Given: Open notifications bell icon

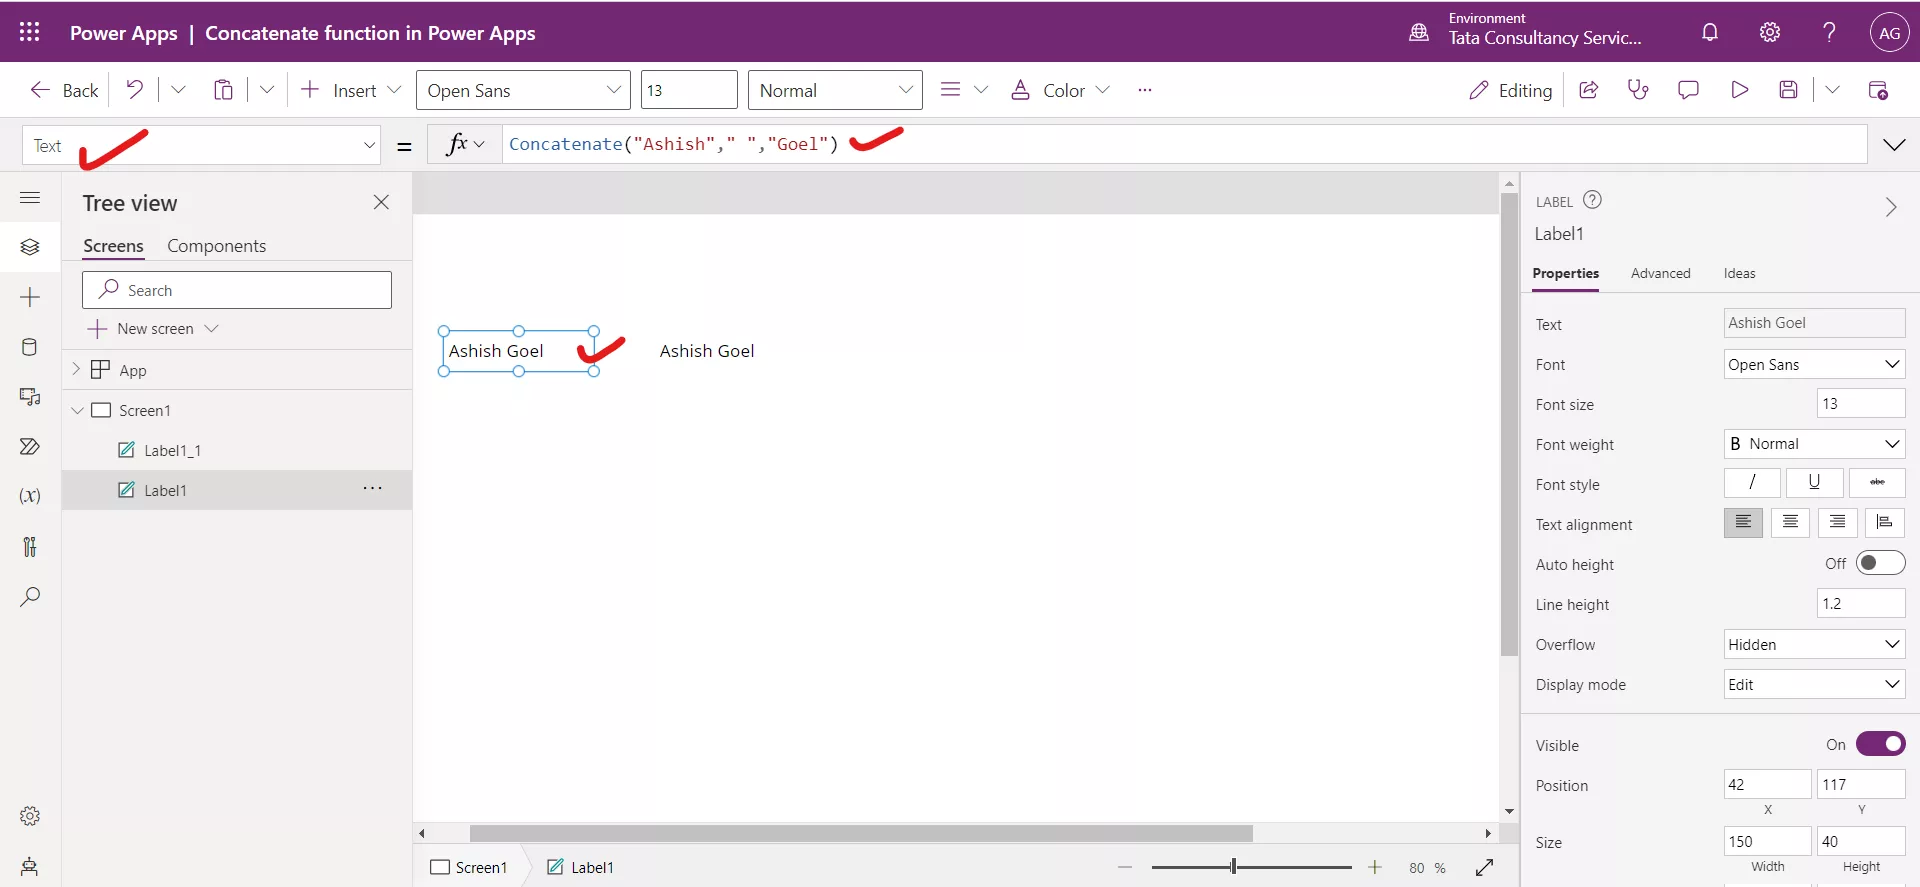Looking at the screenshot, I should pos(1710,32).
